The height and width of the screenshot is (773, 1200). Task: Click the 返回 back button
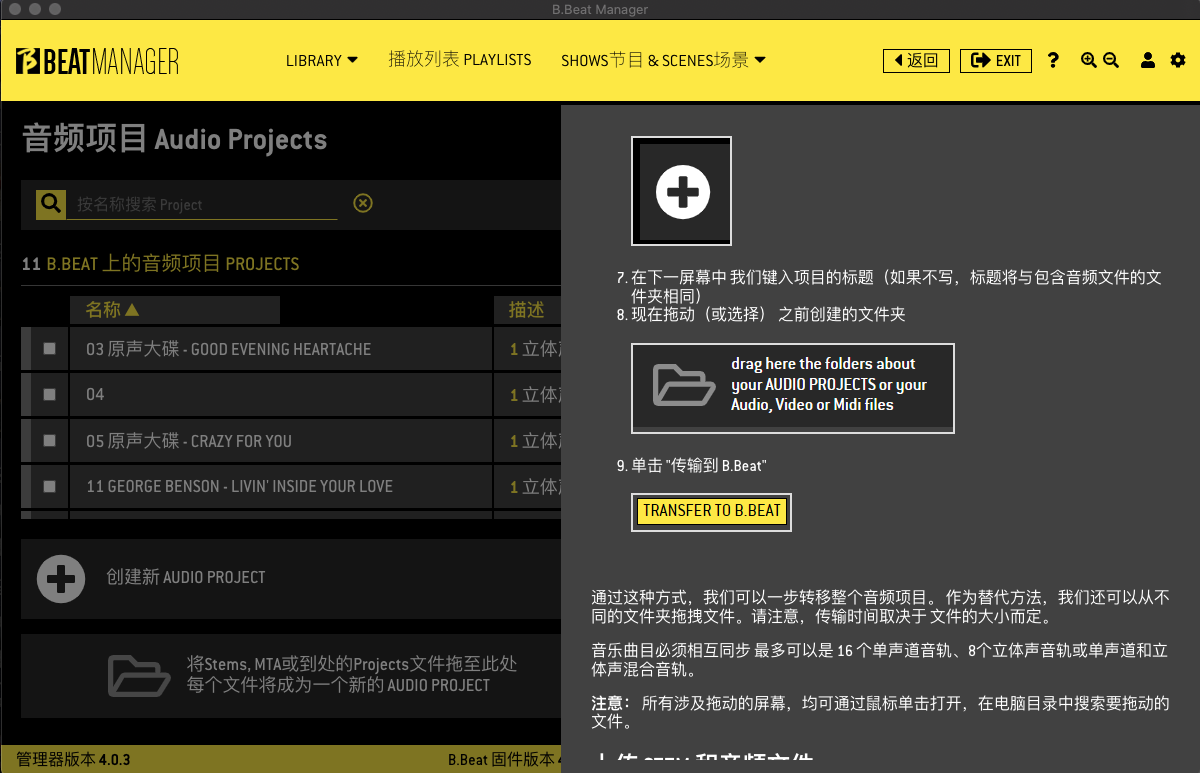click(916, 60)
